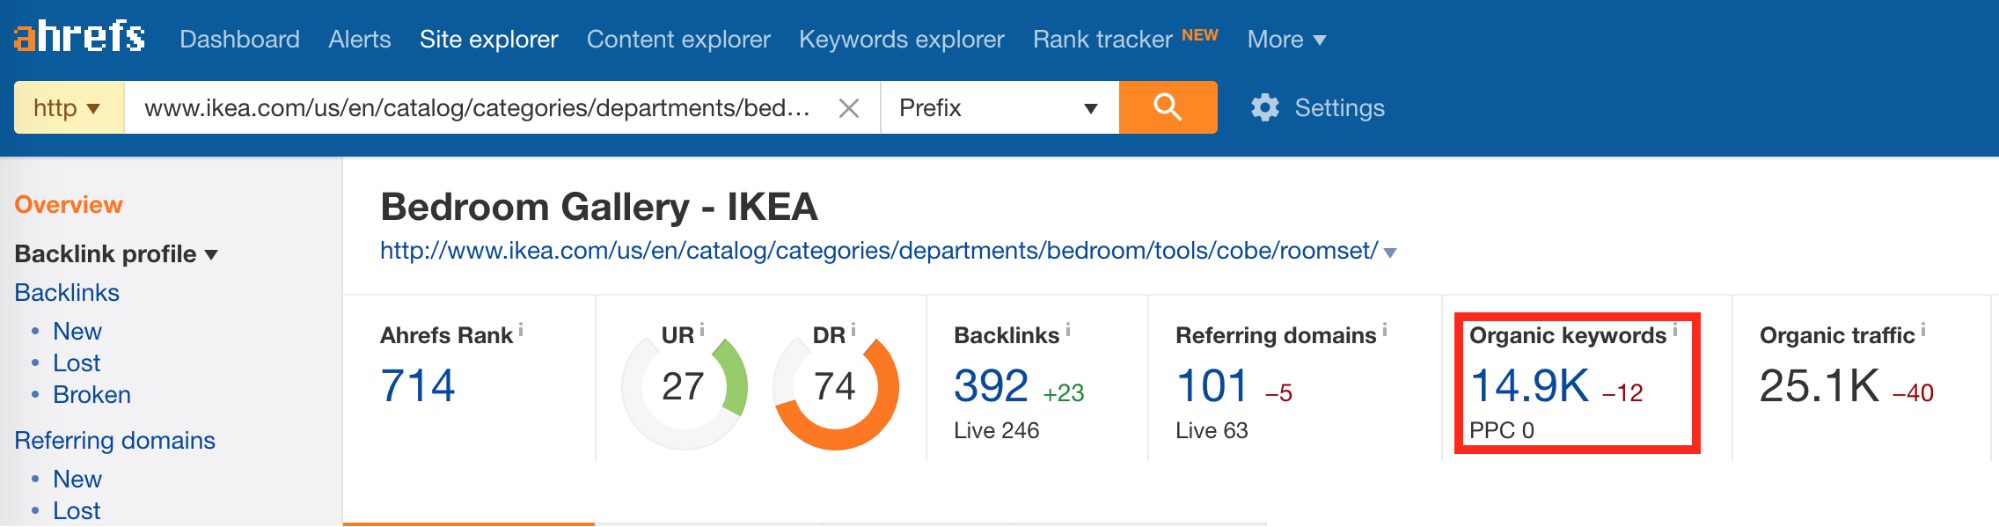Collapse the Backlink profile section
Screen dimensions: 1999x527
click(116, 254)
